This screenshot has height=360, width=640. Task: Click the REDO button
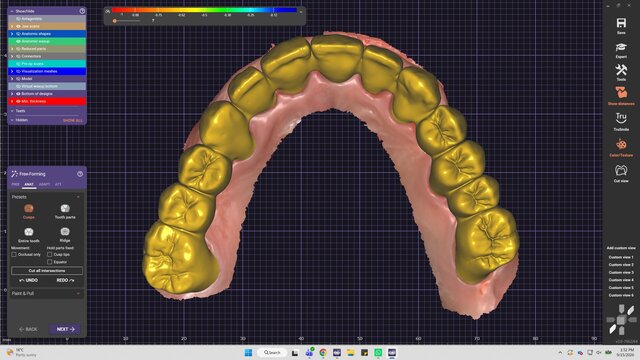65,280
